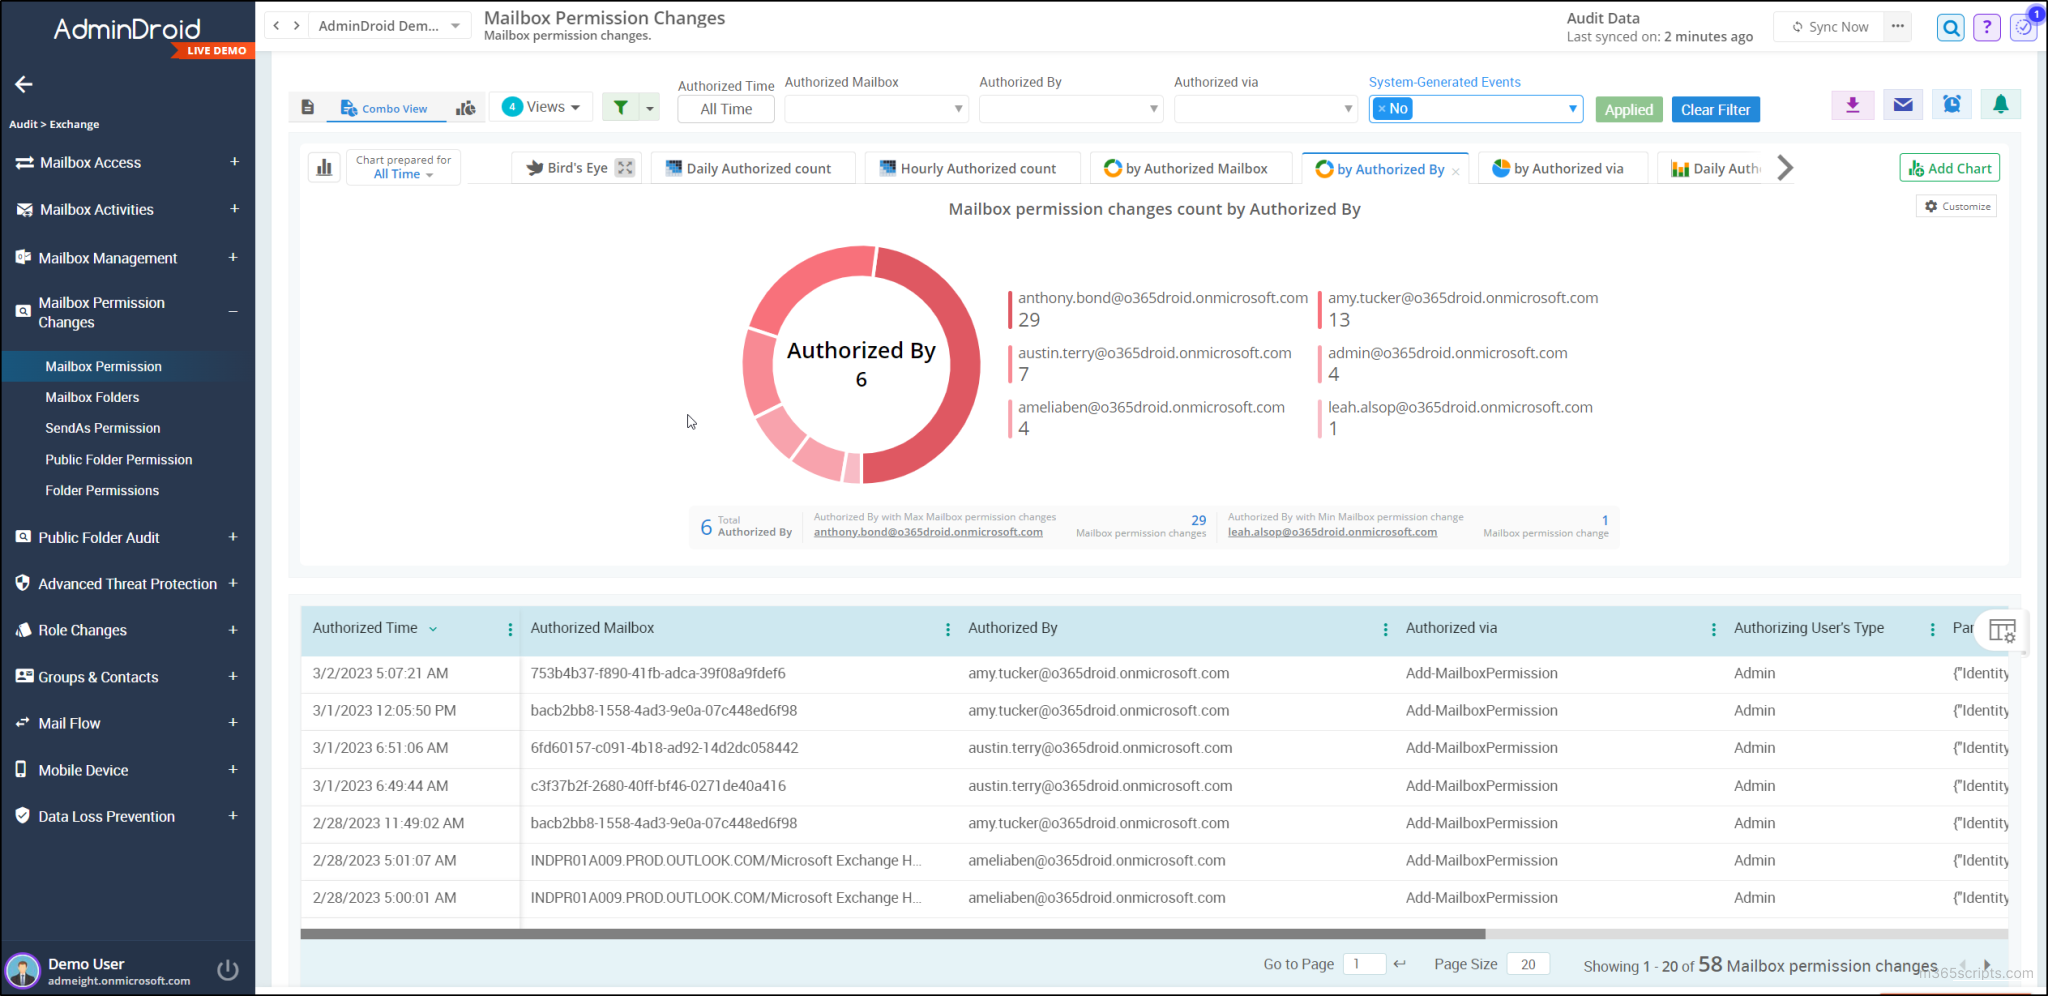The image size is (2048, 996).
Task: Click the notification bell icon
Action: click(x=2000, y=104)
